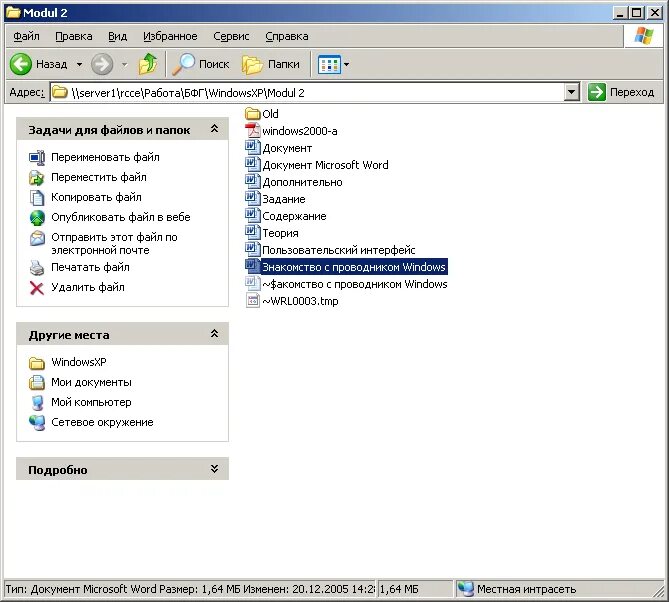Select the file Пользовательский интерфейс
Viewport: 669px width, 602px height.
339,250
